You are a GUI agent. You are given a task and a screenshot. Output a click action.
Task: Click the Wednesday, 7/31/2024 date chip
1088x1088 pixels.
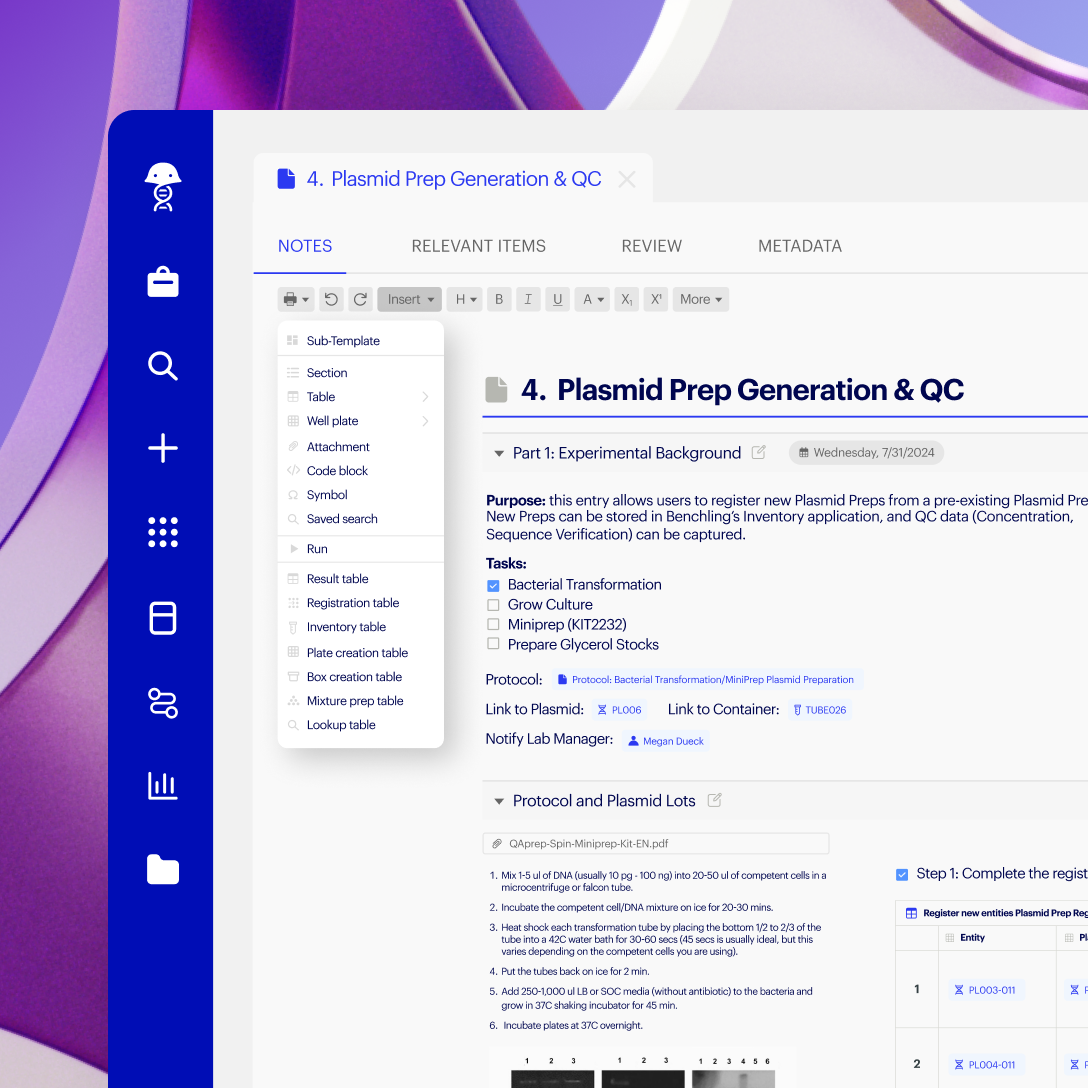[867, 452]
